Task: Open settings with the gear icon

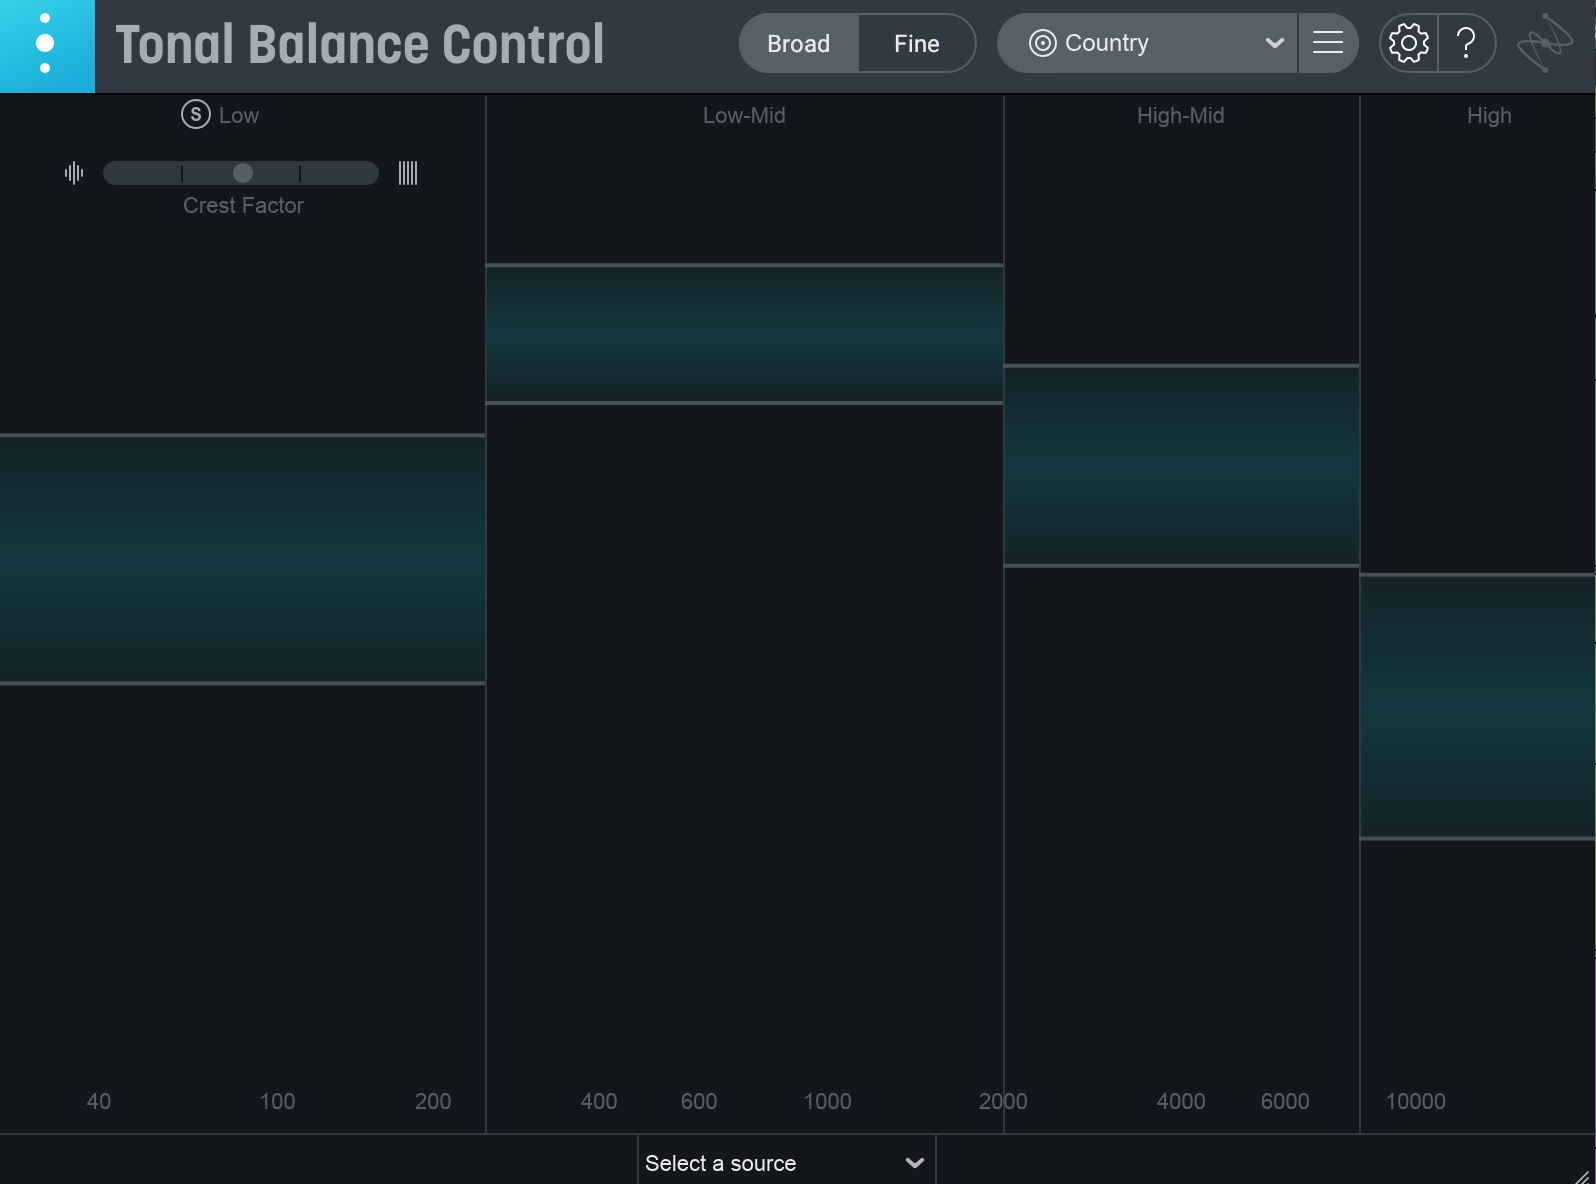Action: point(1408,43)
